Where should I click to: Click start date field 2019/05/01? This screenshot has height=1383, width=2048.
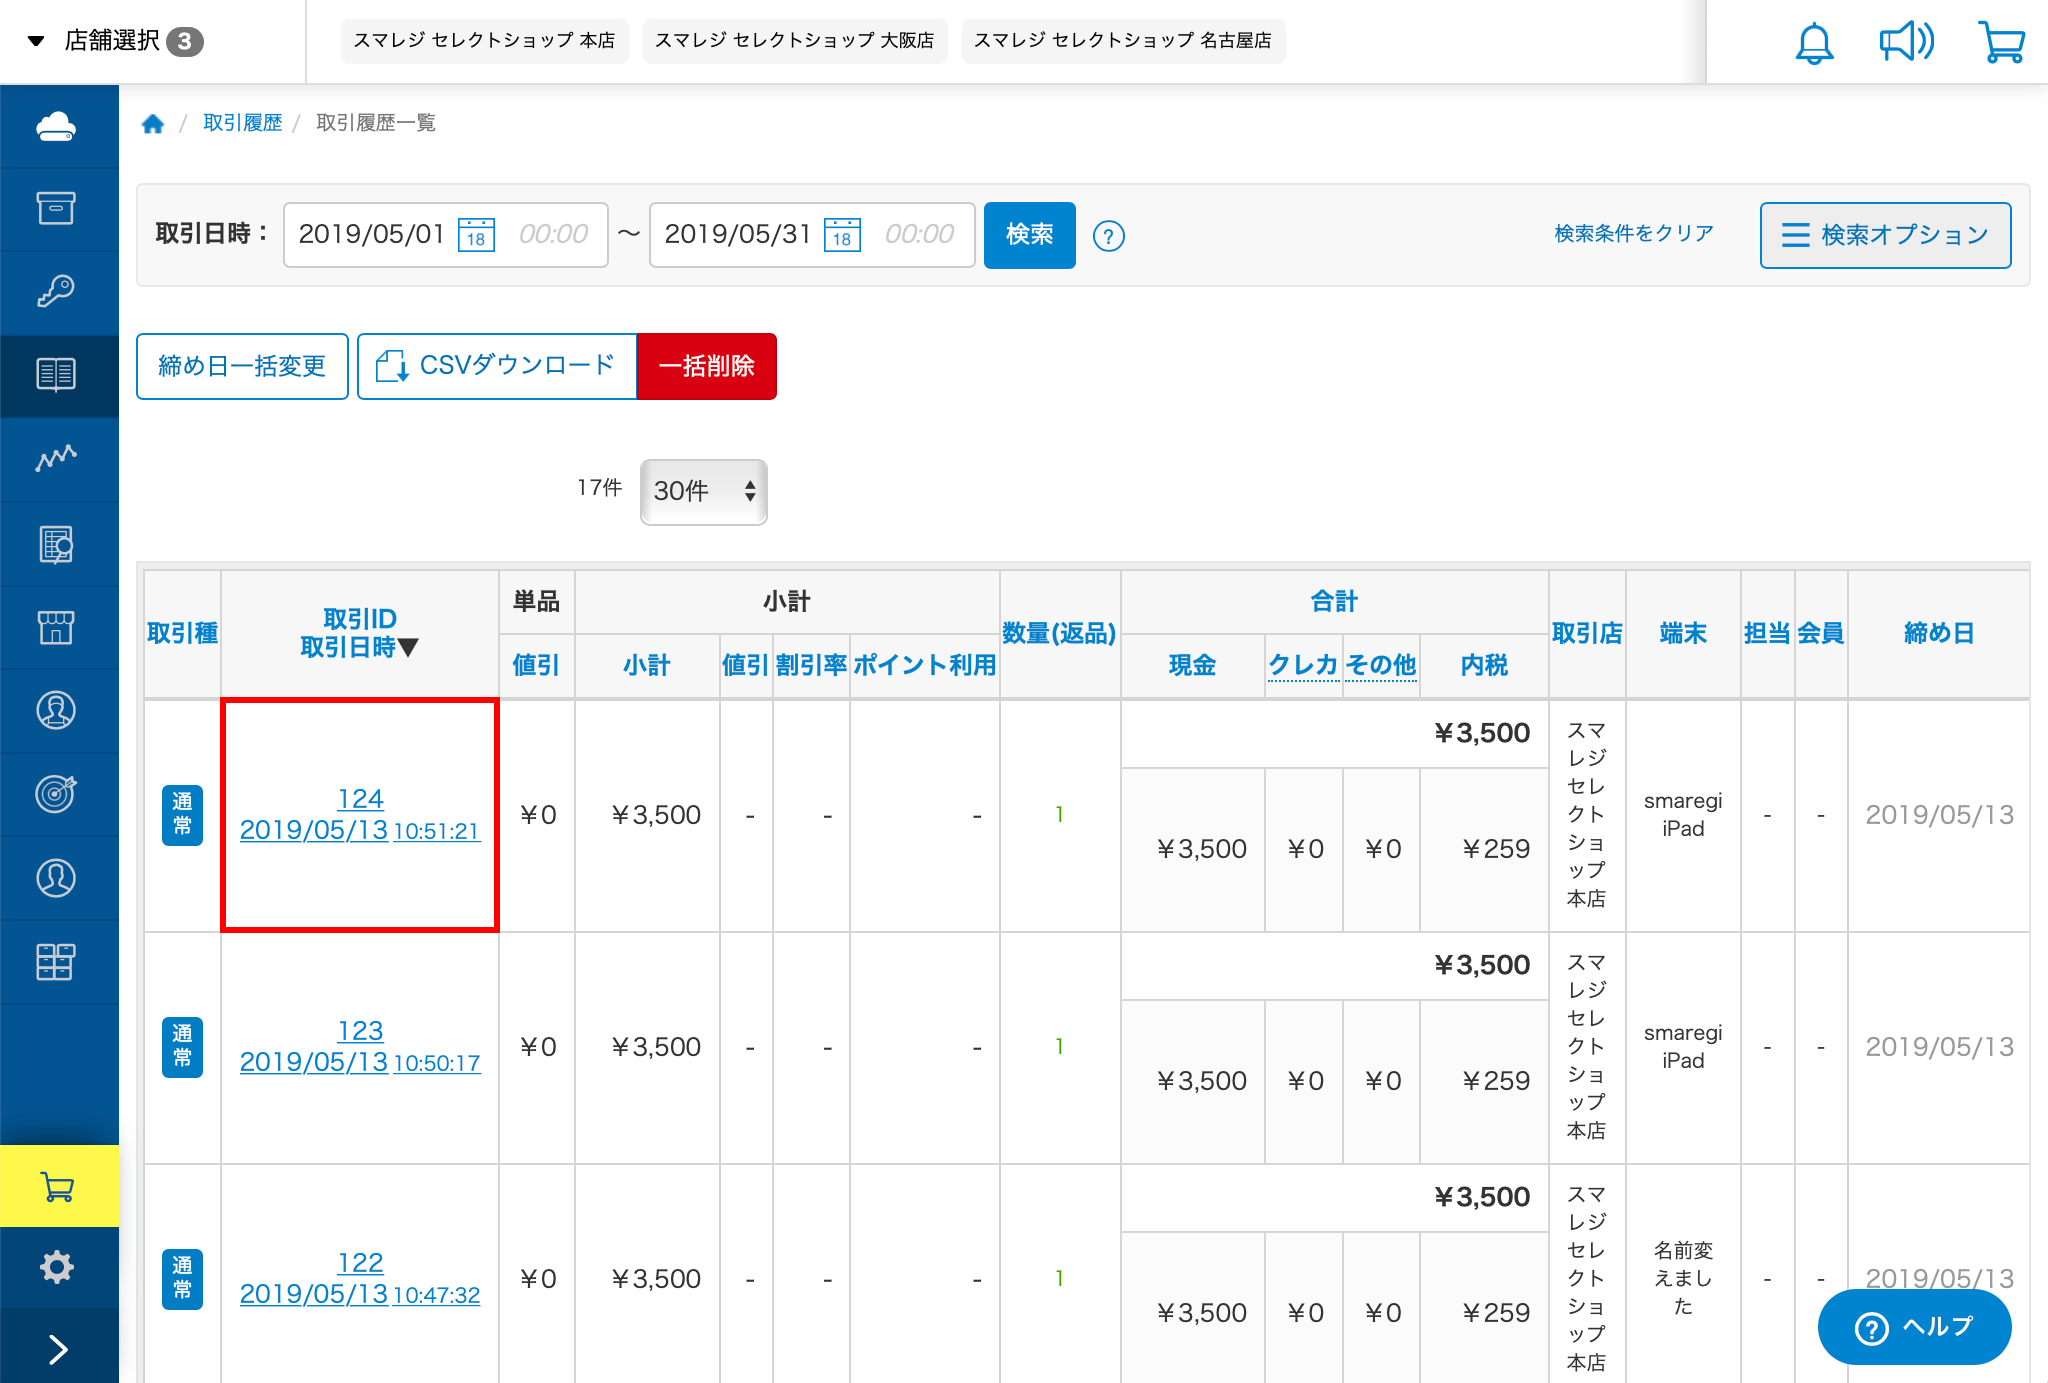(x=371, y=235)
